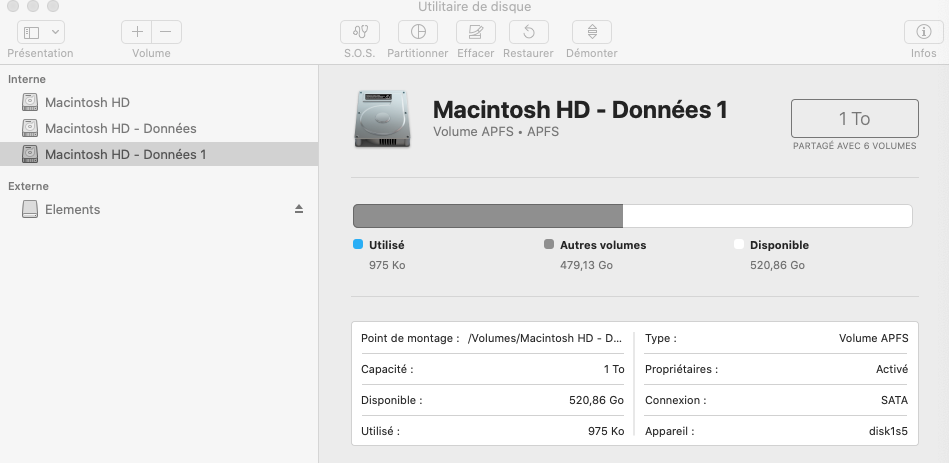Add a volume with plus button
This screenshot has width=949, height=463.
point(138,32)
